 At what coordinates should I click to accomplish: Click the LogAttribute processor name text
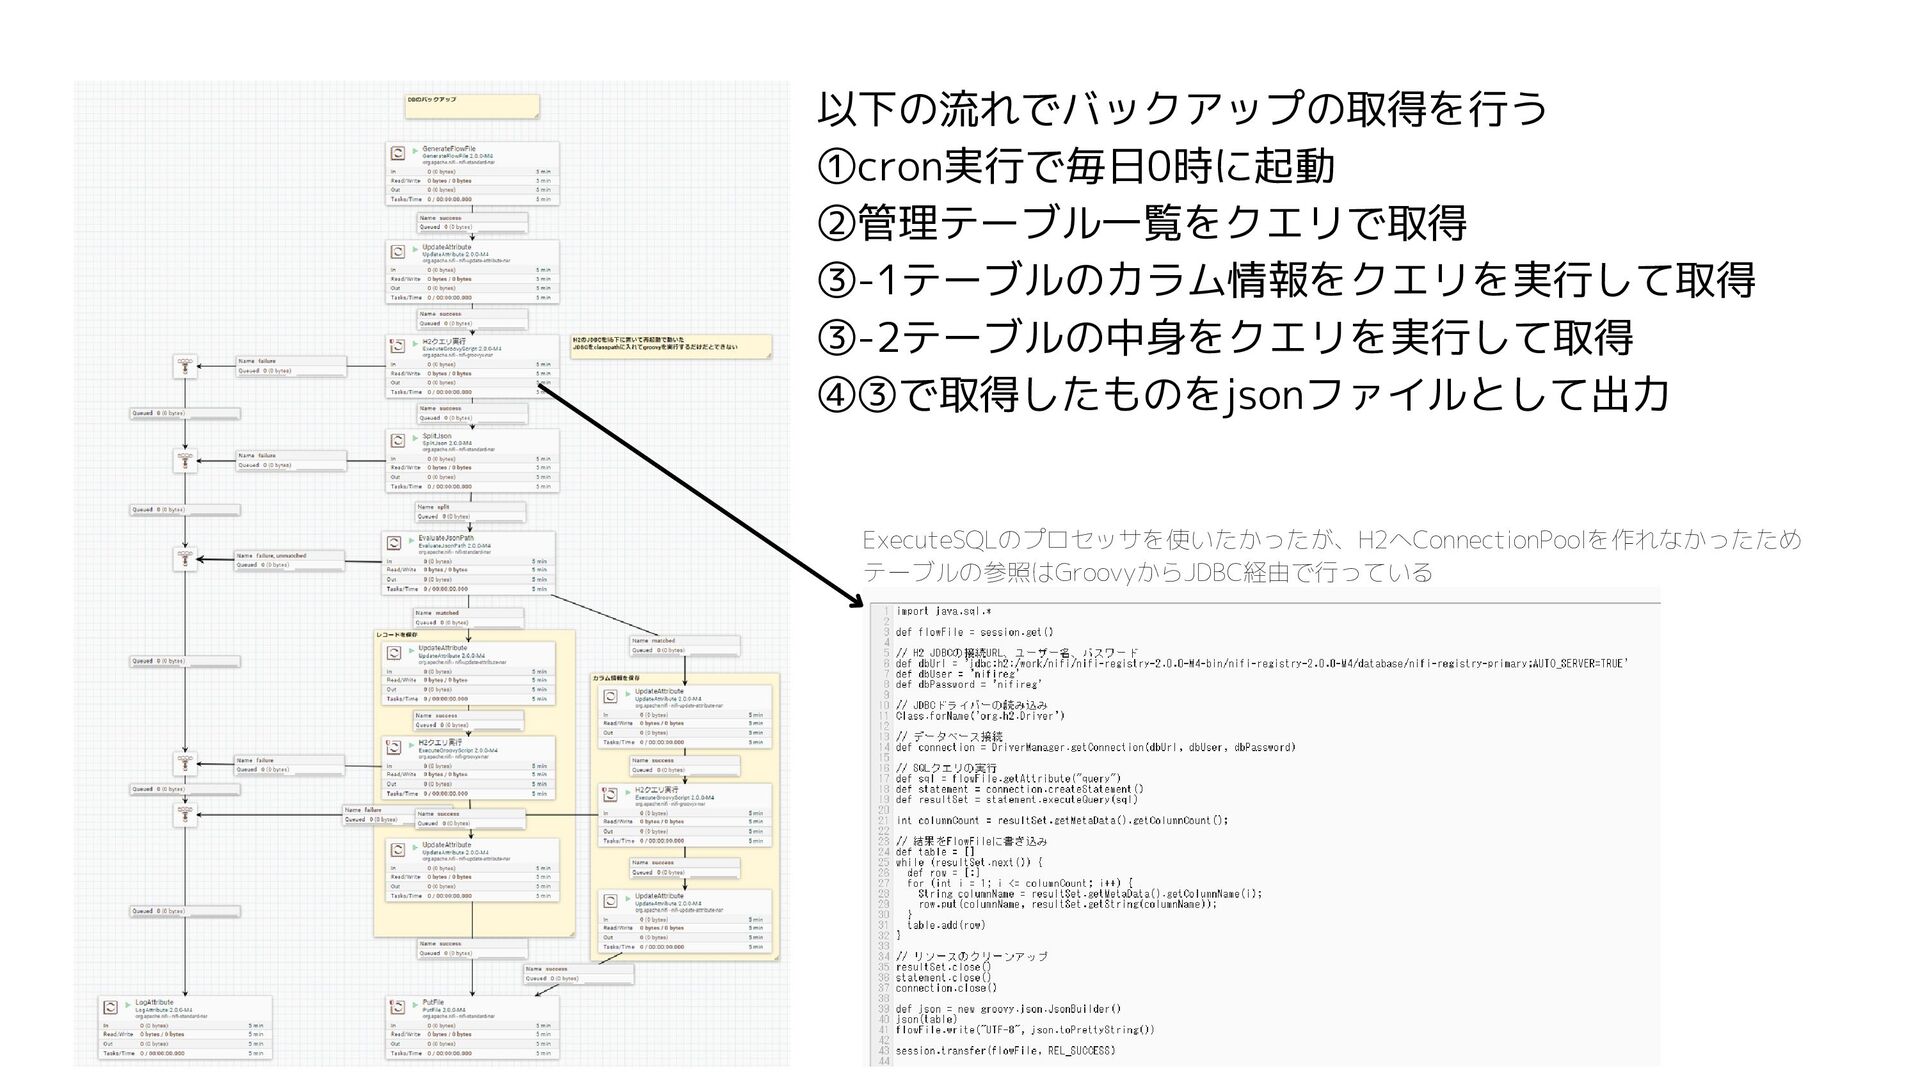click(x=154, y=1002)
